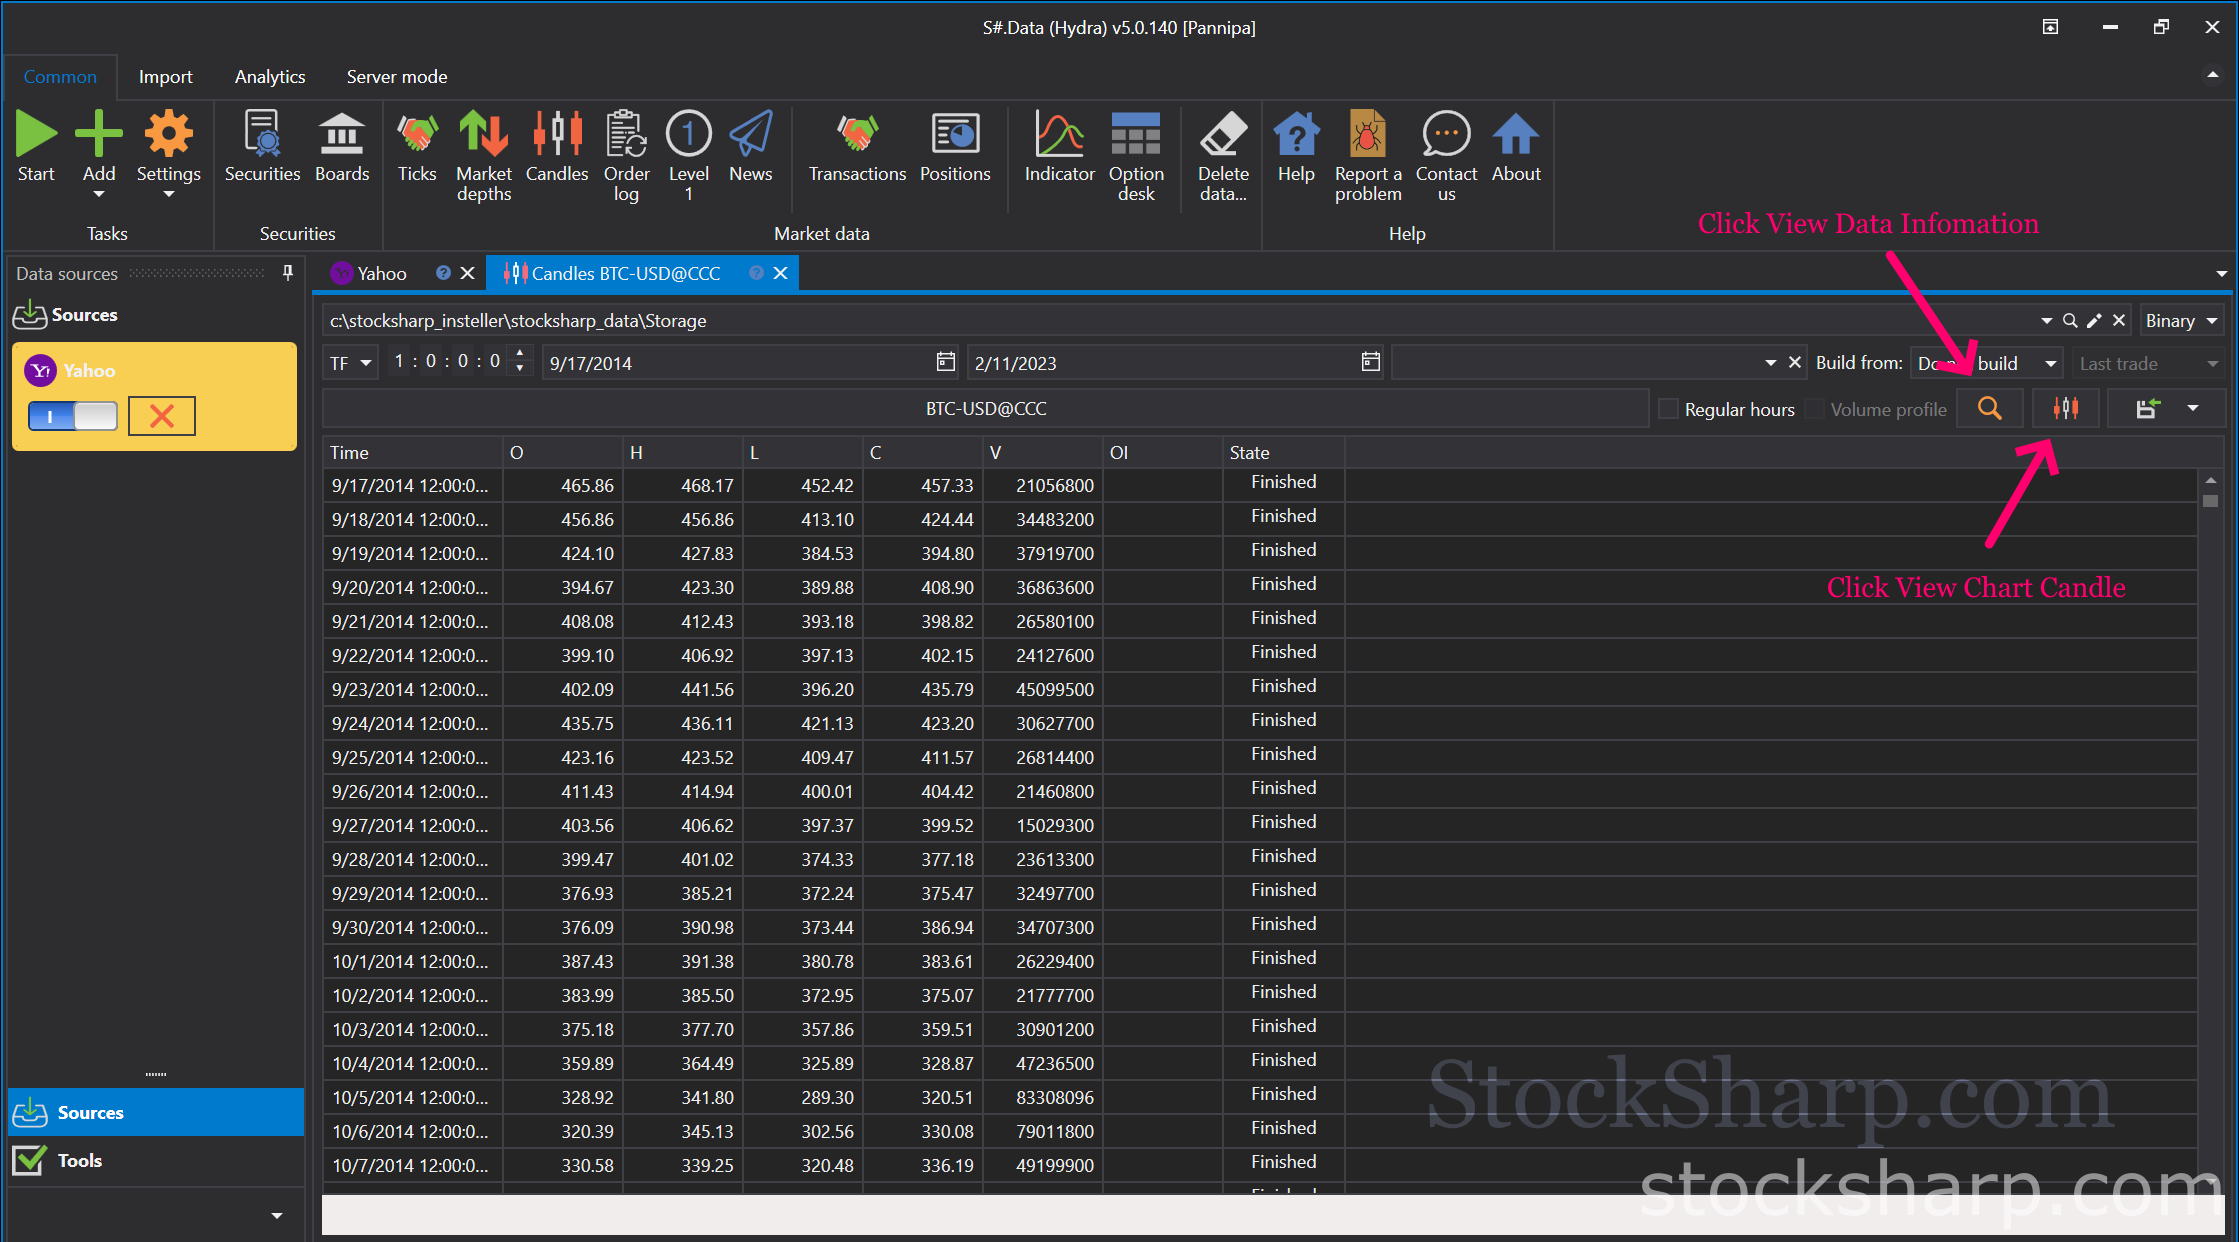The width and height of the screenshot is (2239, 1242).
Task: Click the orange view data magnifier icon
Action: 1990,409
